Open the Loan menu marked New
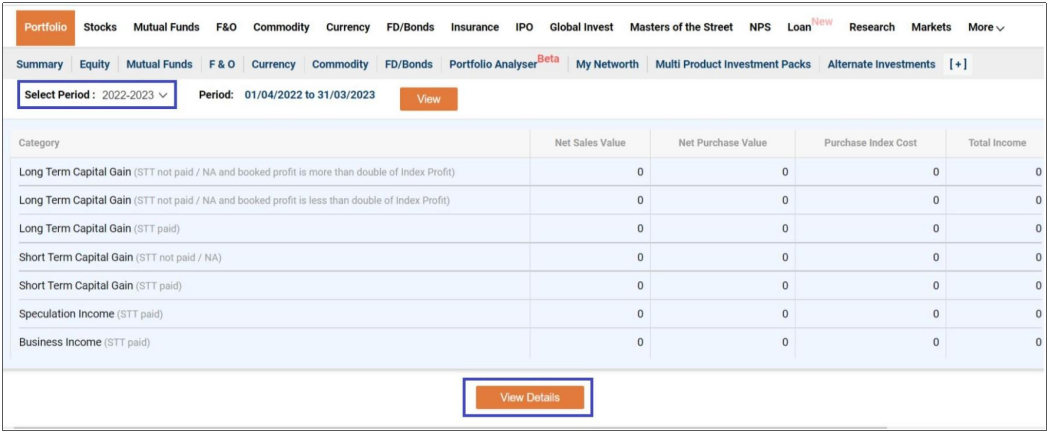Screen dimensions: 1050x432 point(799,27)
